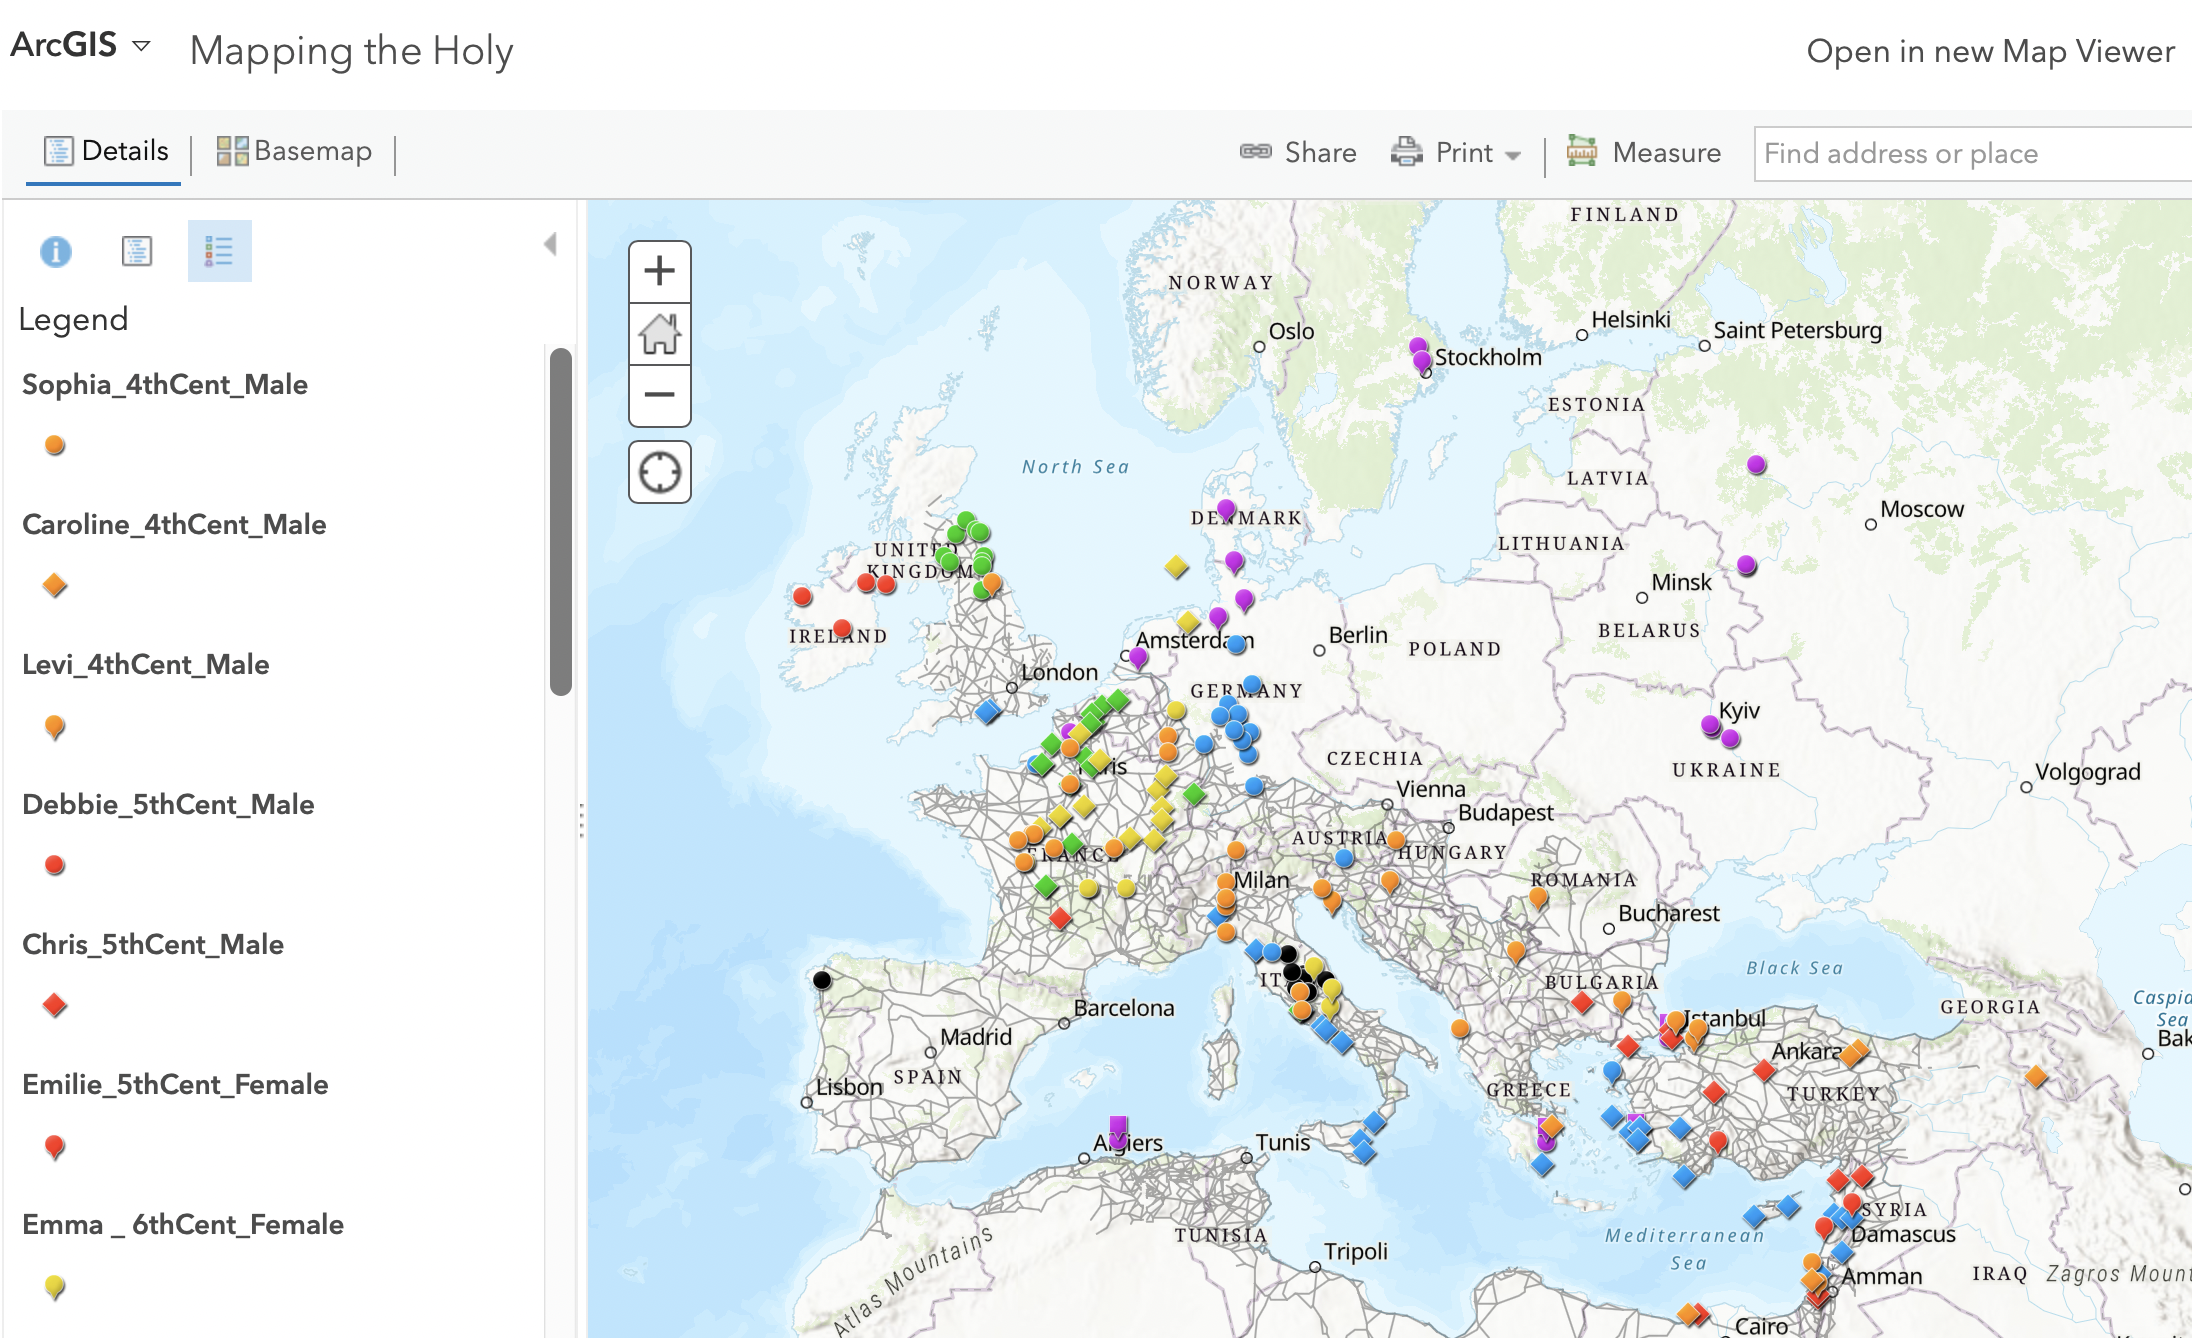Show map contents list icon
The image size is (2192, 1338).
tap(137, 251)
